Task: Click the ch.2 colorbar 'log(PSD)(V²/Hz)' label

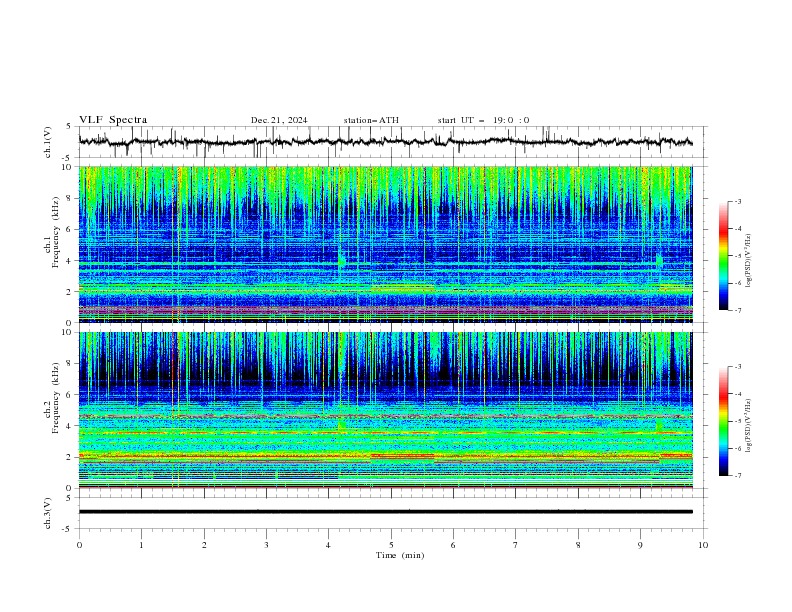Action: pyautogui.click(x=748, y=425)
